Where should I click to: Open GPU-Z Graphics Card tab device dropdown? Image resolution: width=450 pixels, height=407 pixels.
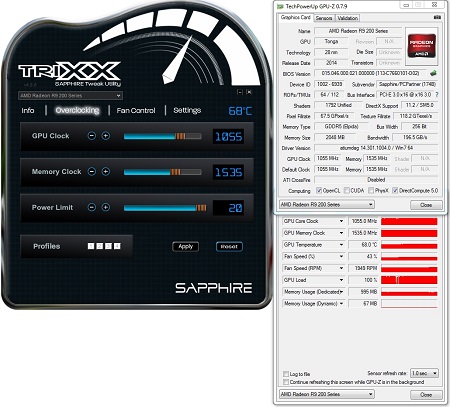327,204
